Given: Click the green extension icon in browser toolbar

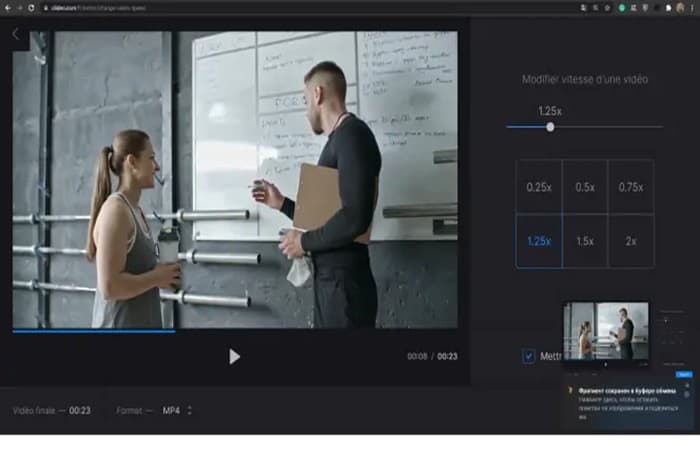Looking at the screenshot, I should click(x=621, y=8).
